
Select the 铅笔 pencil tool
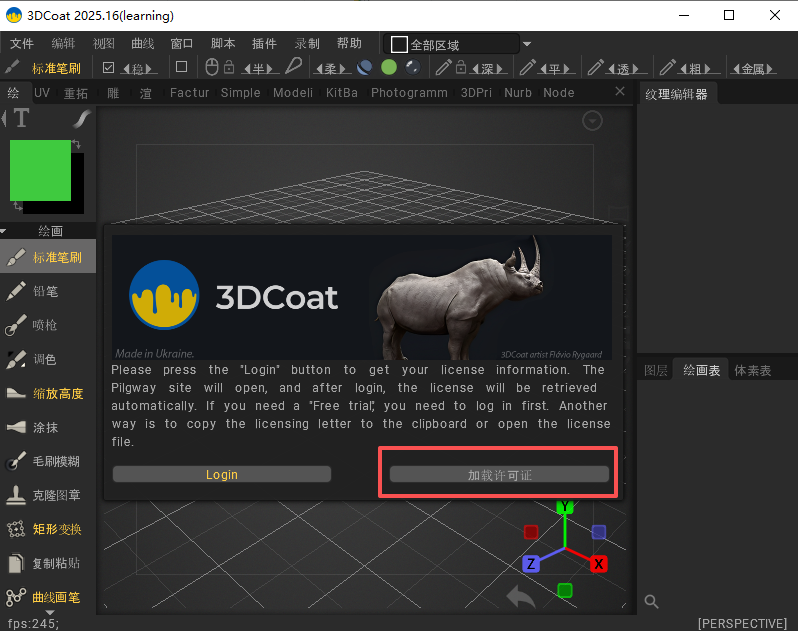coord(47,291)
